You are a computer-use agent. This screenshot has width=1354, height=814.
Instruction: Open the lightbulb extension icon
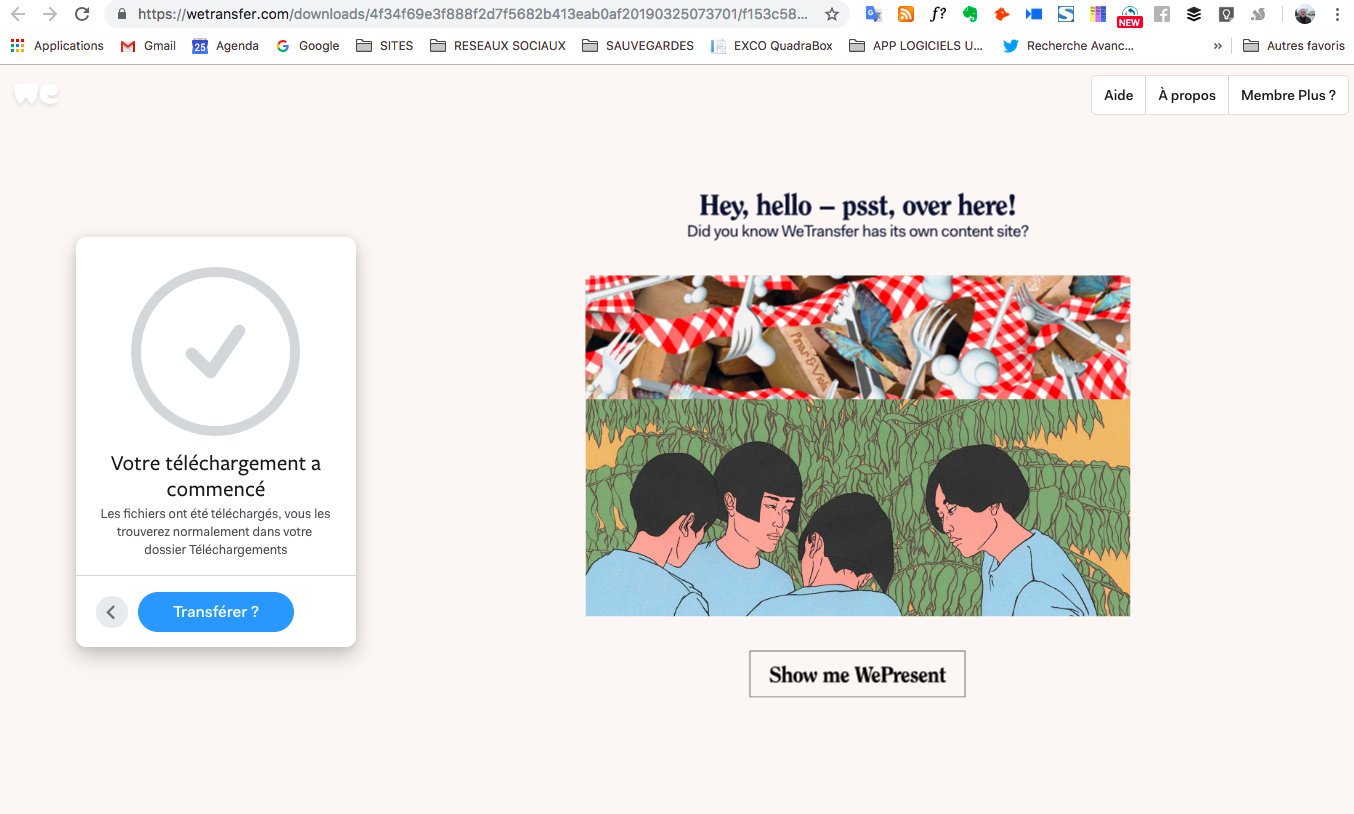1226,14
